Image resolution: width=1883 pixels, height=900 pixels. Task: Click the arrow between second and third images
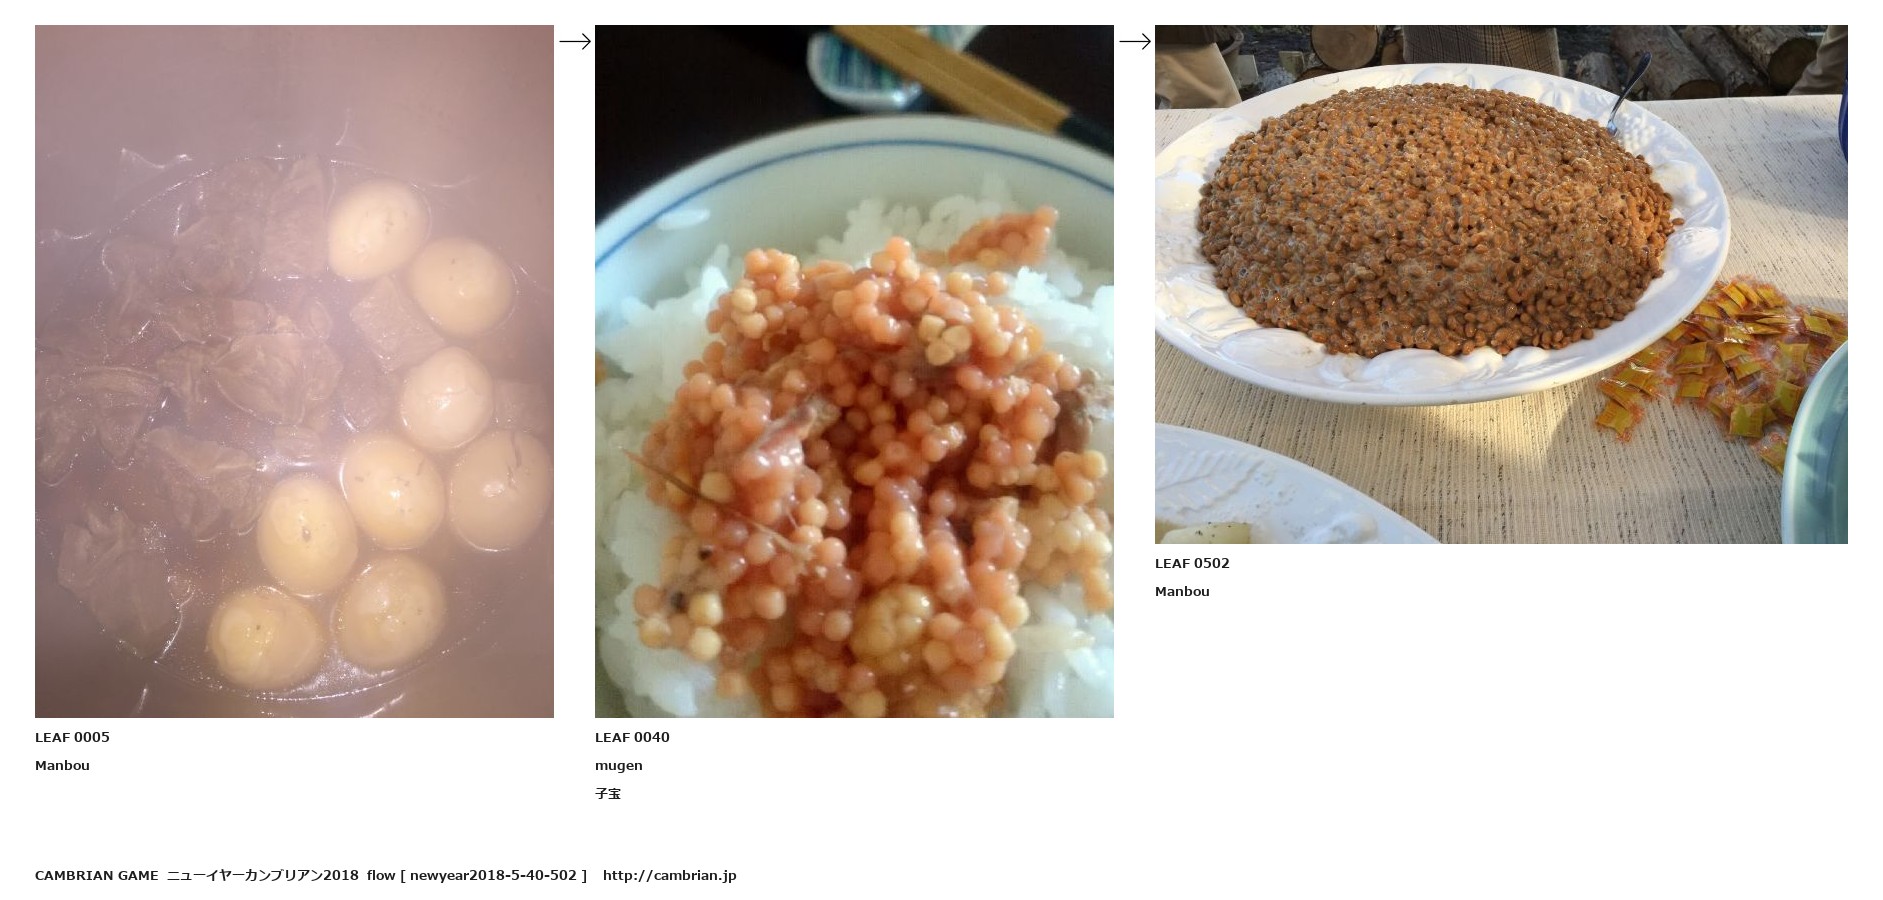point(1134,41)
